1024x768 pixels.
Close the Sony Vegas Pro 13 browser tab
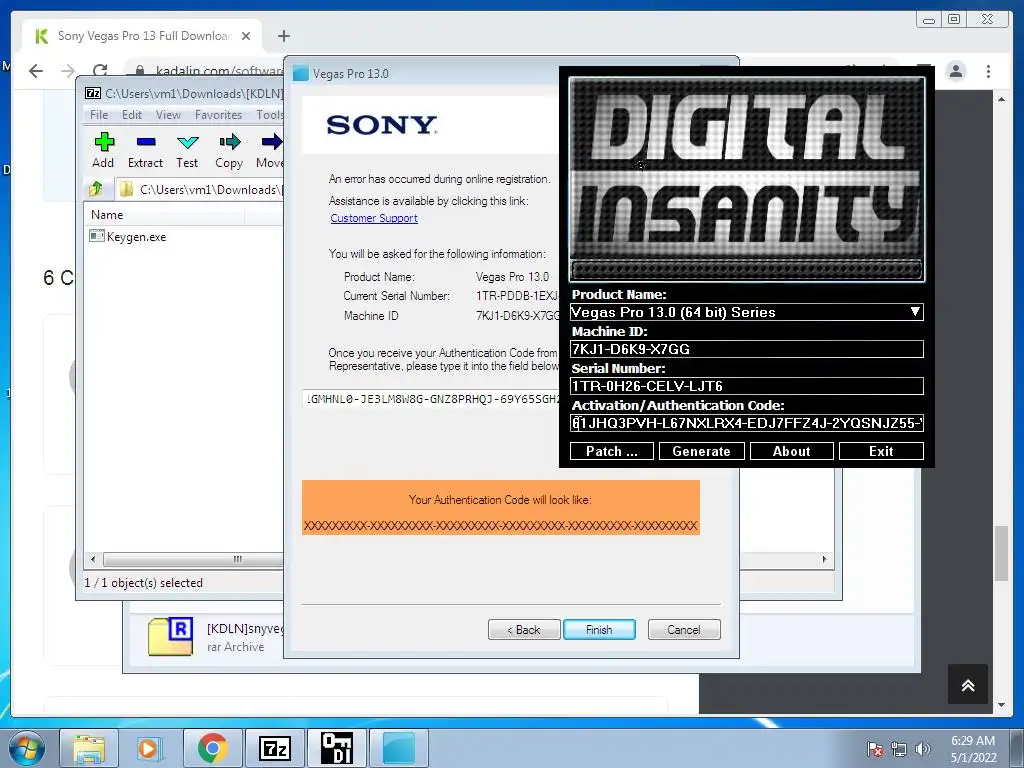click(246, 36)
